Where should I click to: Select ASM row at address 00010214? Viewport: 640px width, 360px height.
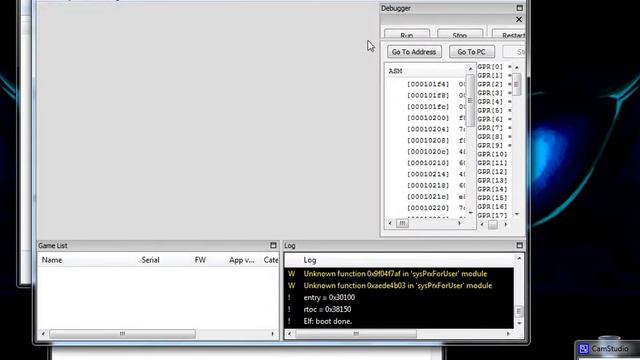(426, 174)
